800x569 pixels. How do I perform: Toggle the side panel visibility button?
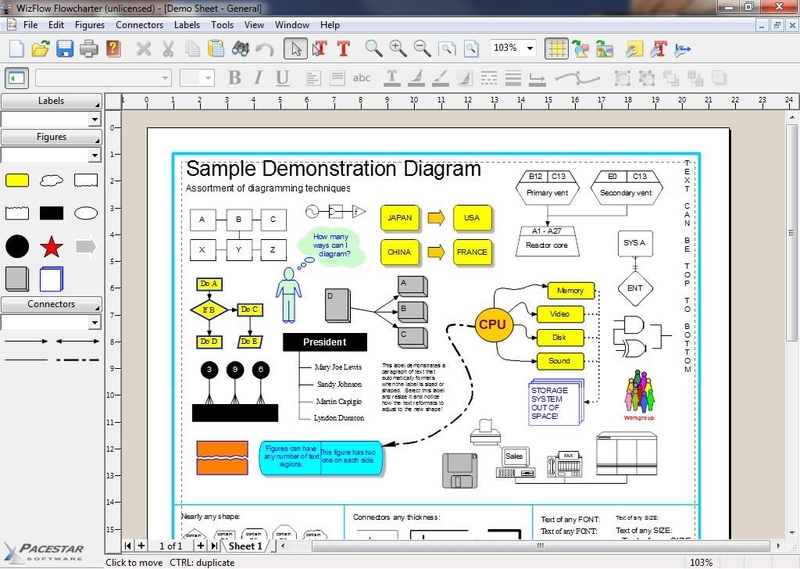(x=17, y=78)
